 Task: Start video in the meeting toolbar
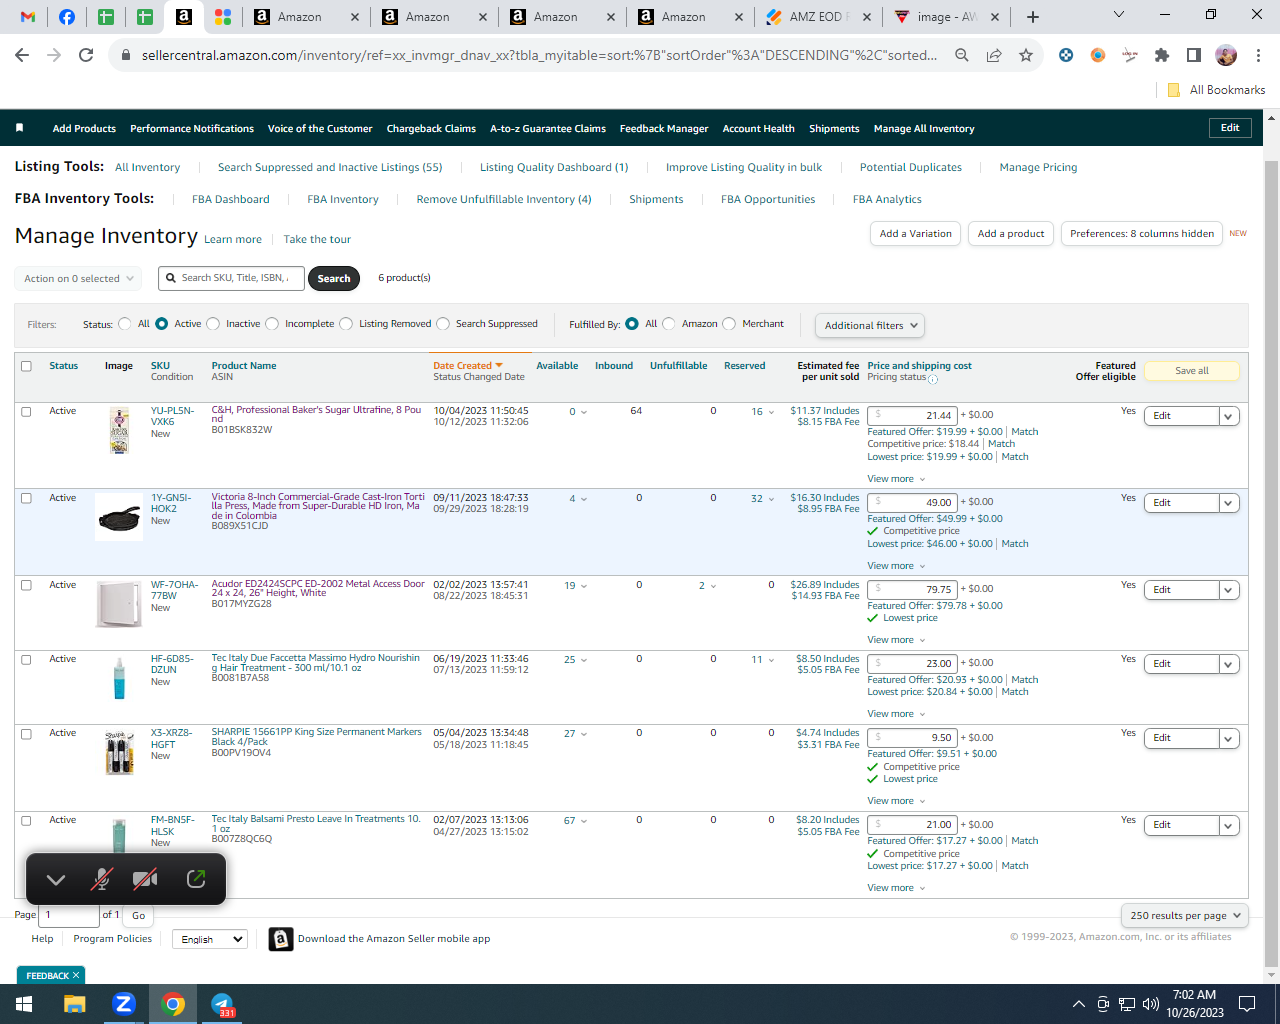point(145,879)
